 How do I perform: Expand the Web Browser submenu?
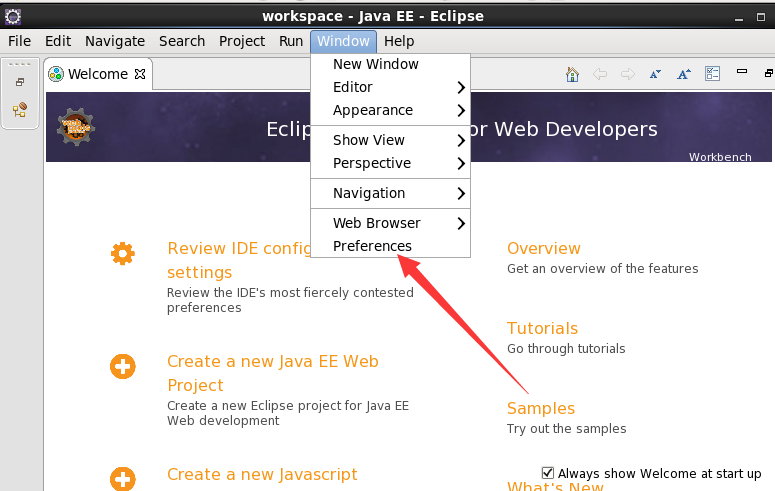tap(390, 223)
